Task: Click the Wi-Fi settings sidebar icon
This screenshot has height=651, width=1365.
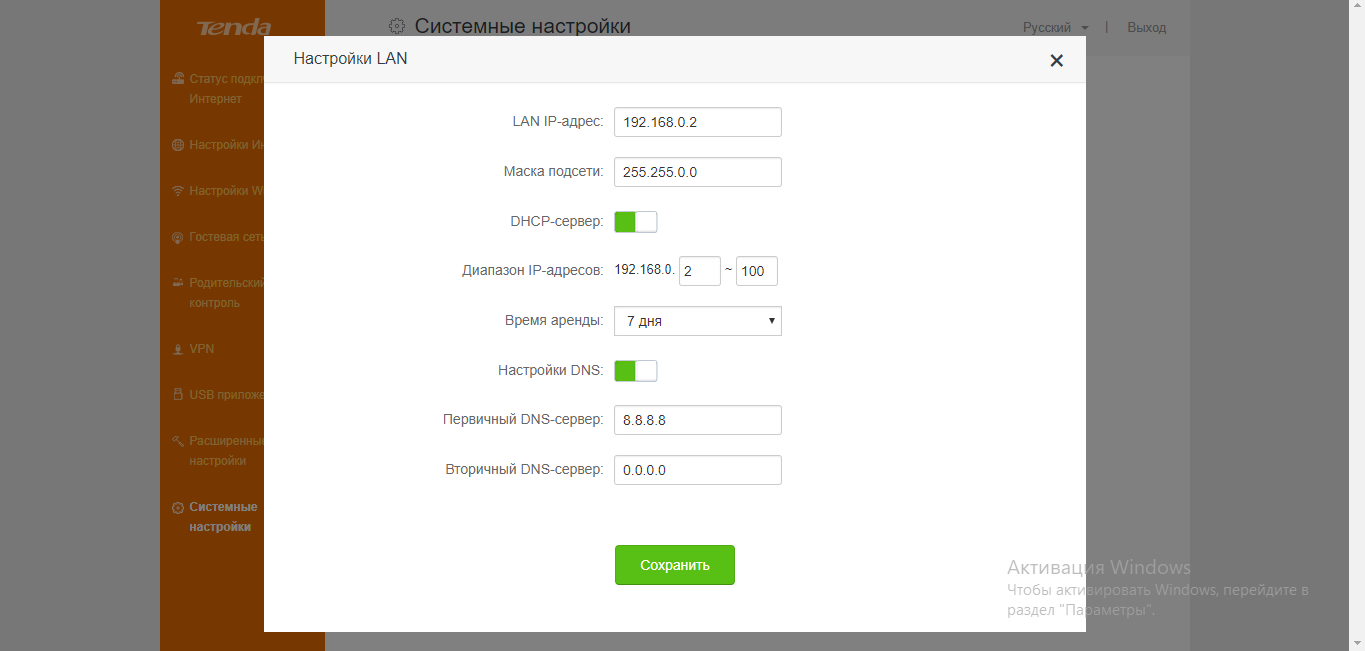Action: coord(178,191)
